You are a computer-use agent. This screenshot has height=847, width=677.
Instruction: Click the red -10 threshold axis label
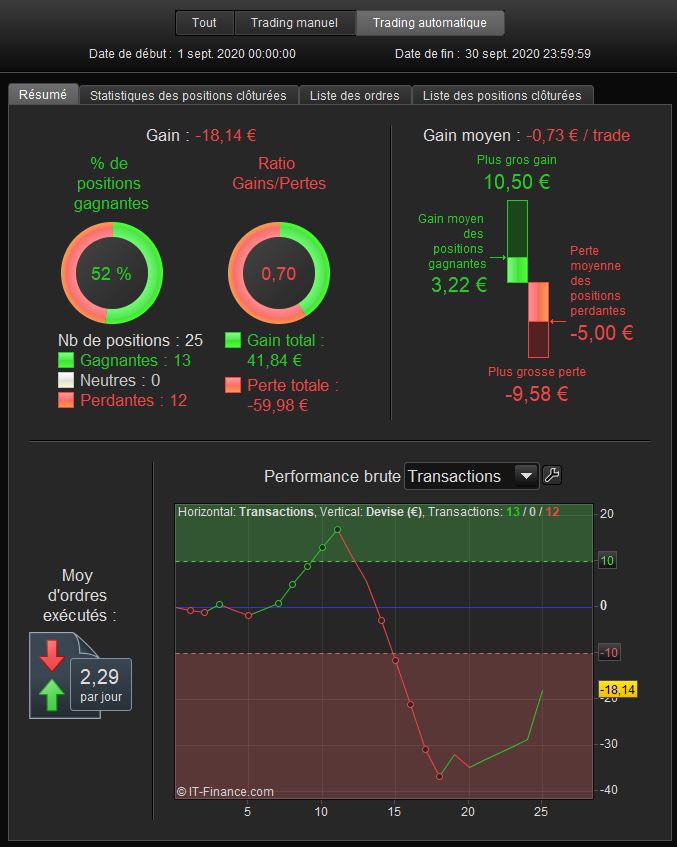[x=609, y=653]
